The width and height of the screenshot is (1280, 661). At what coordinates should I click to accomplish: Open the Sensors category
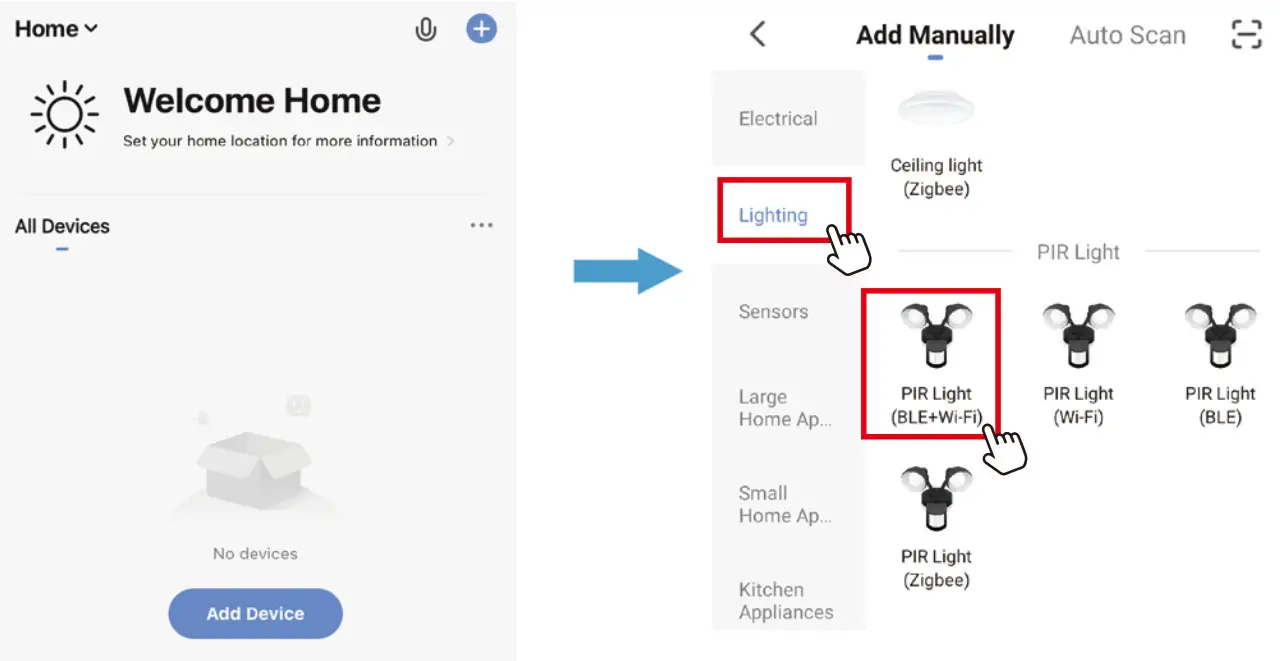coord(773,312)
